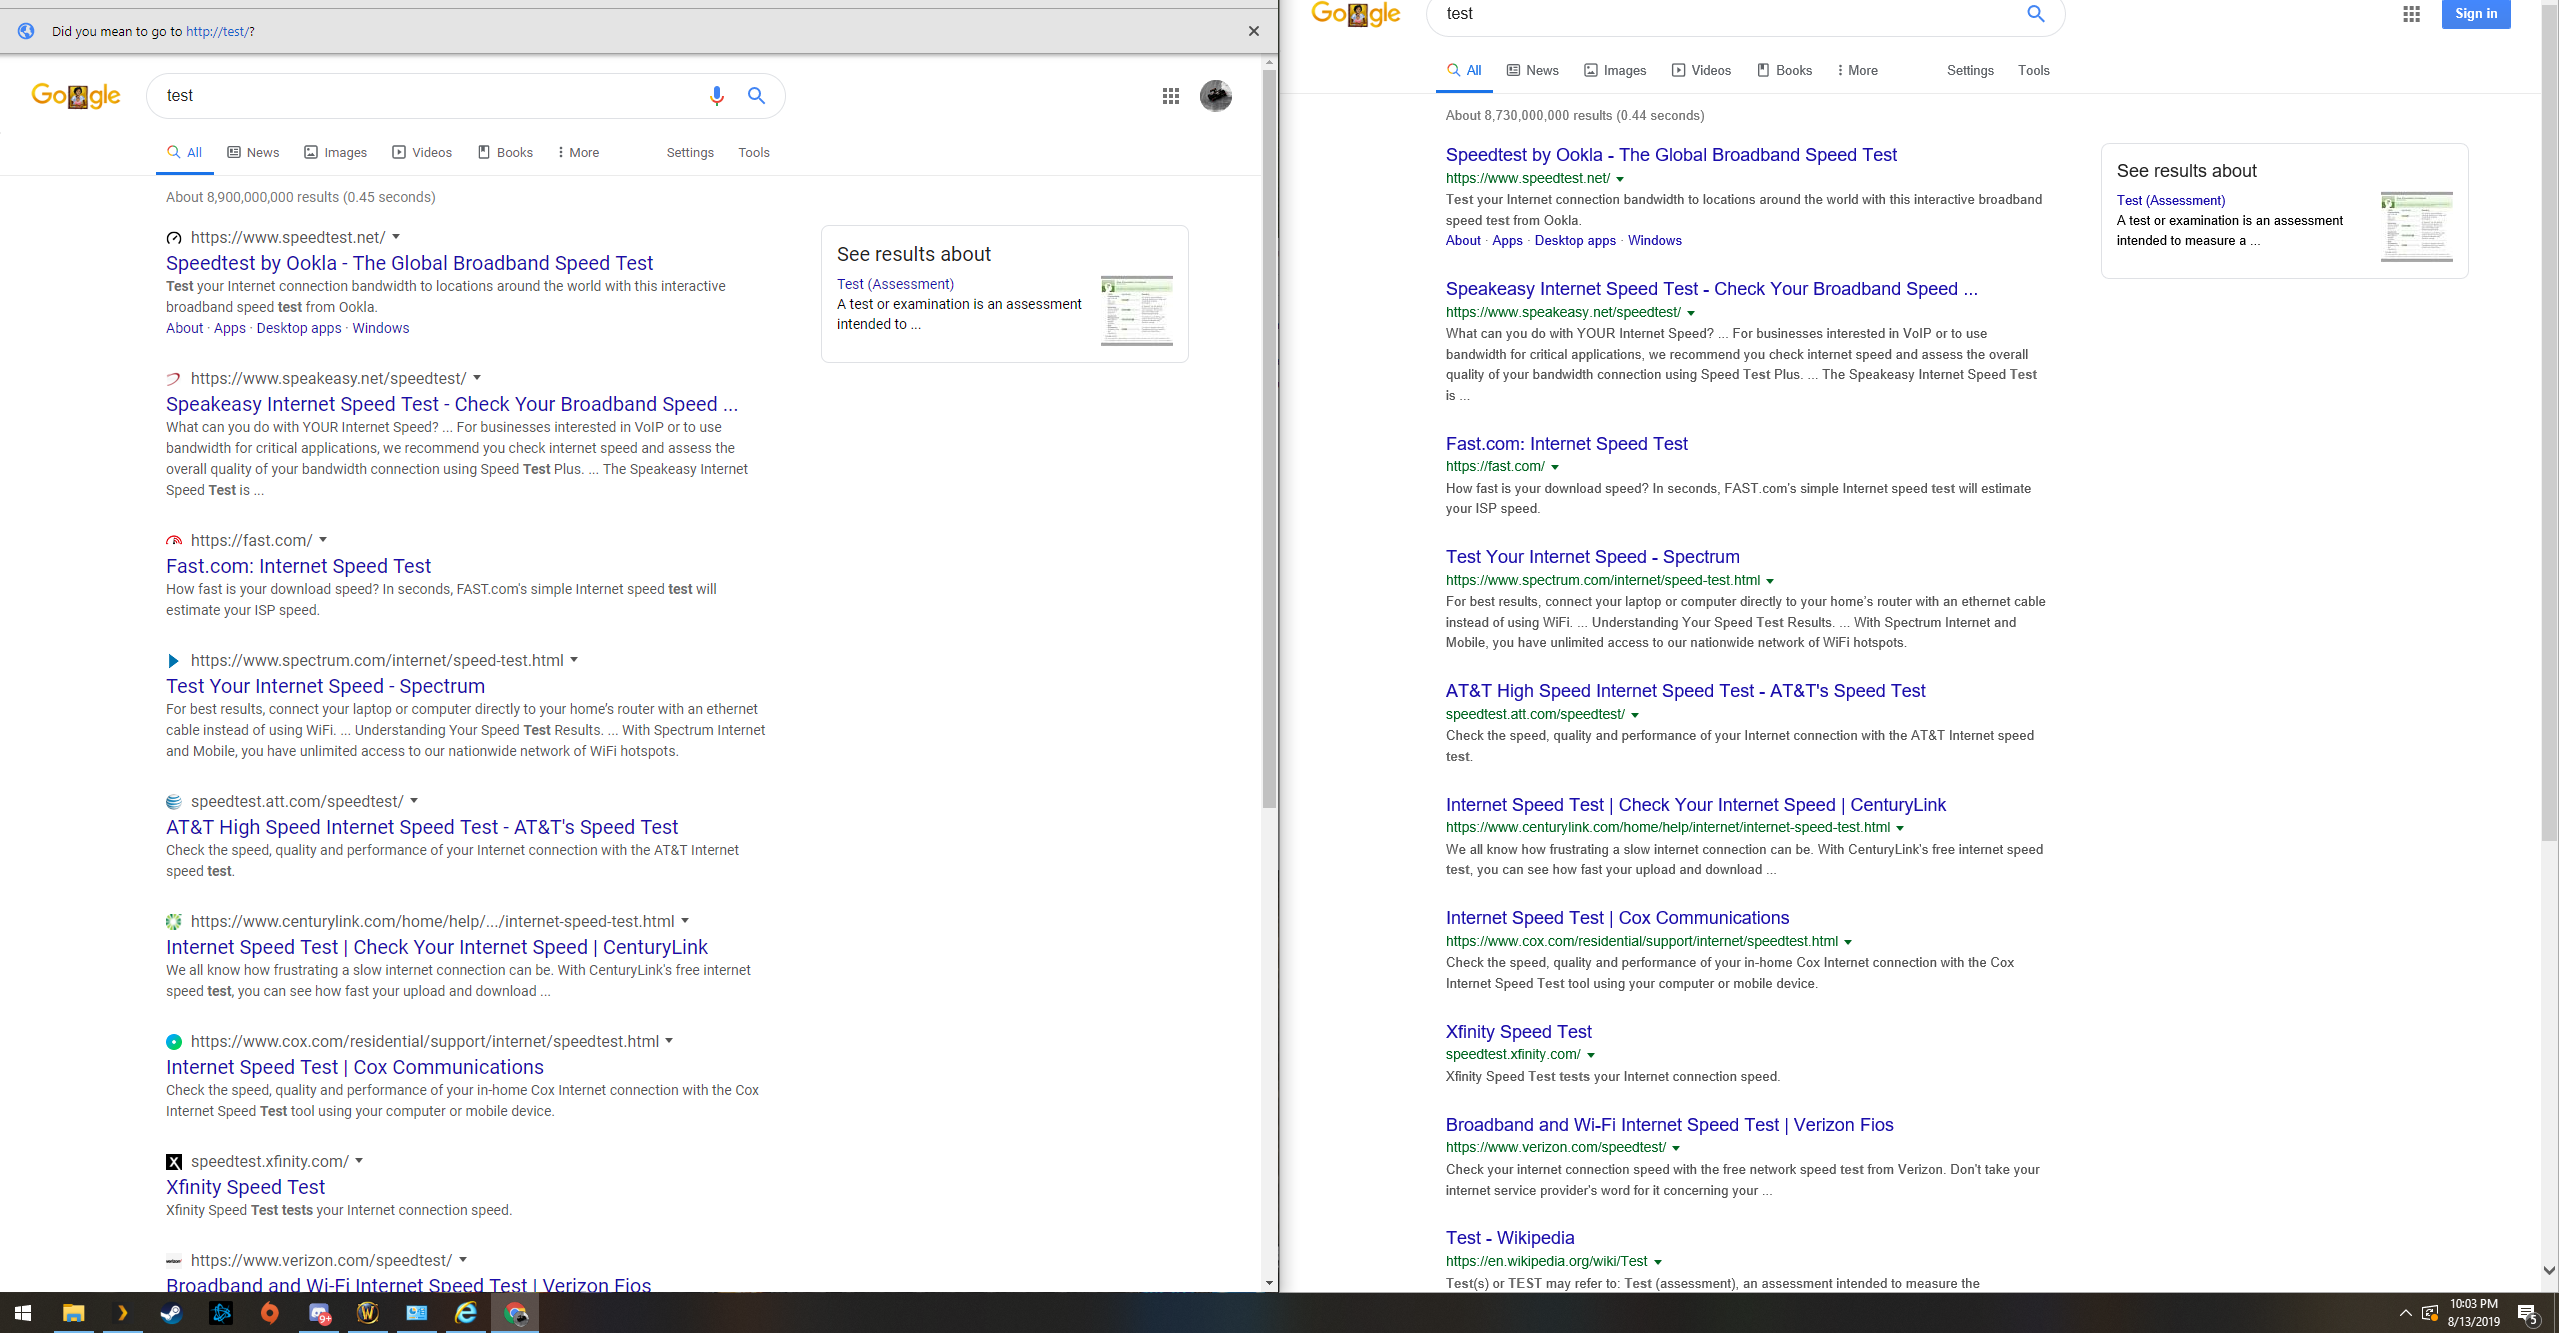Switch to News tab in left window
Viewport: 2559px width, 1333px height.
point(253,152)
